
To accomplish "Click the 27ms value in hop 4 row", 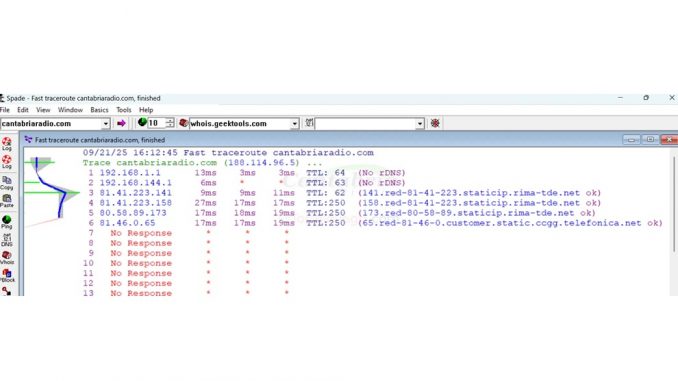I will click(x=205, y=203).
